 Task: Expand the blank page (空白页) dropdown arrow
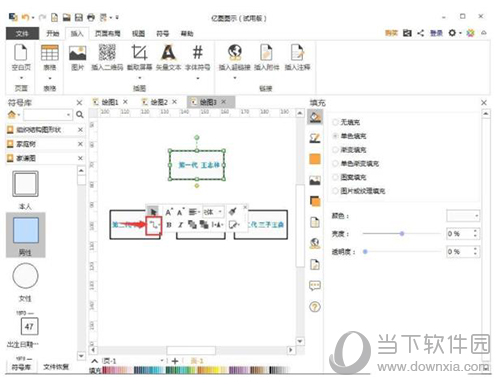[21, 78]
